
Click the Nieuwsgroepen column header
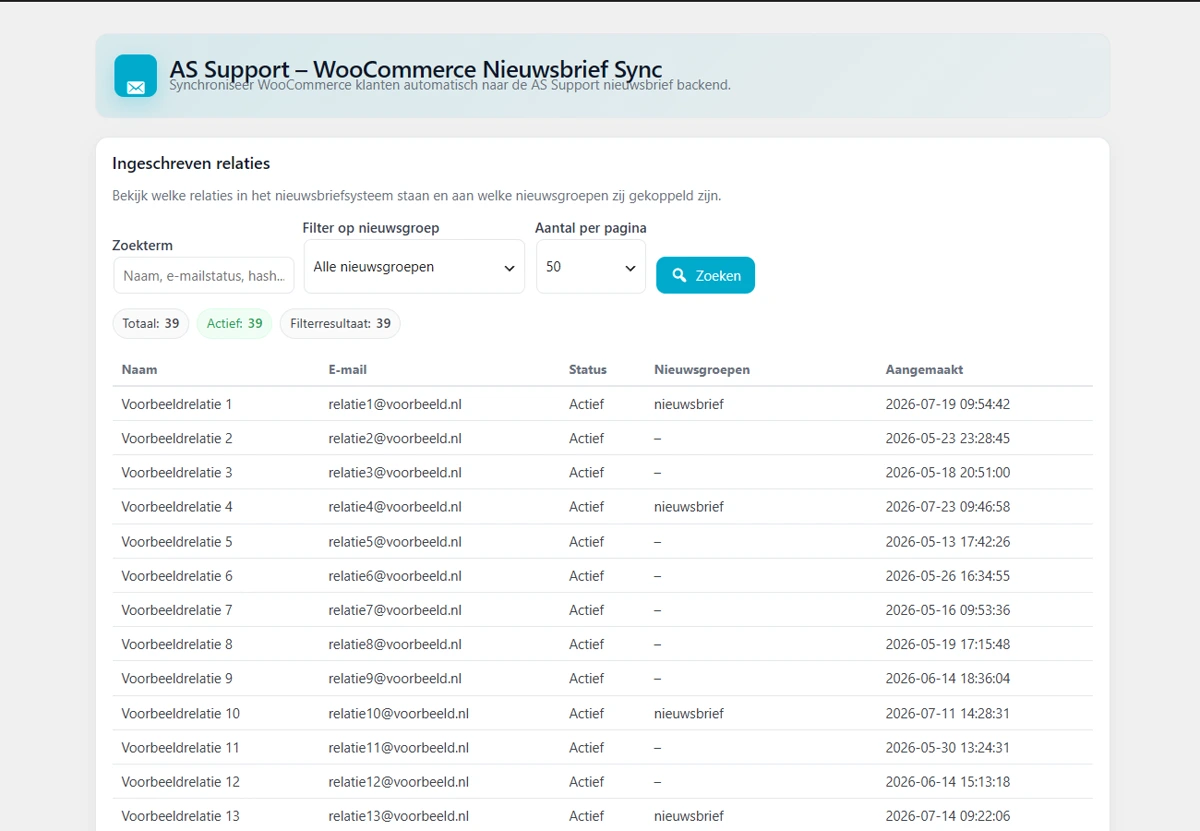pyautogui.click(x=702, y=369)
